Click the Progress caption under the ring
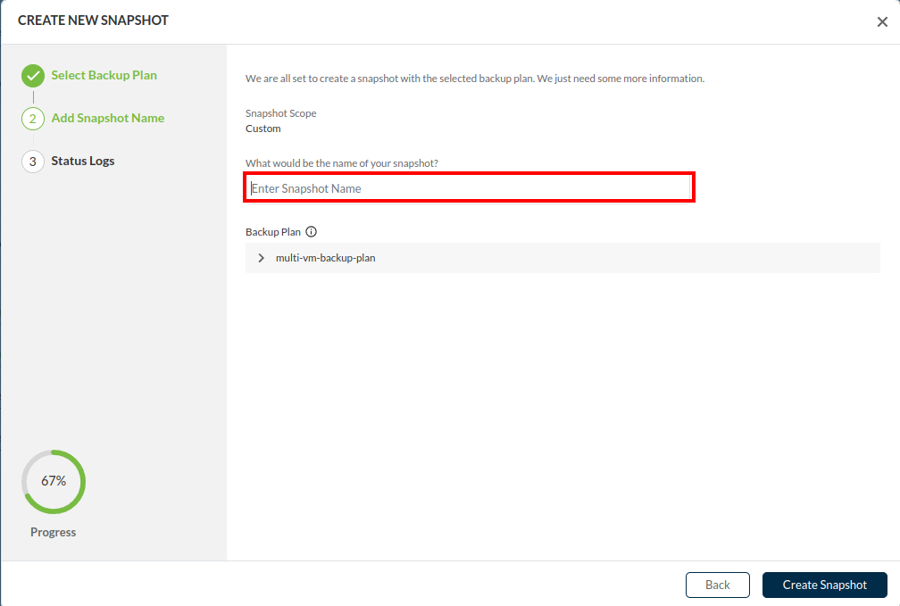The width and height of the screenshot is (900, 606). point(53,532)
